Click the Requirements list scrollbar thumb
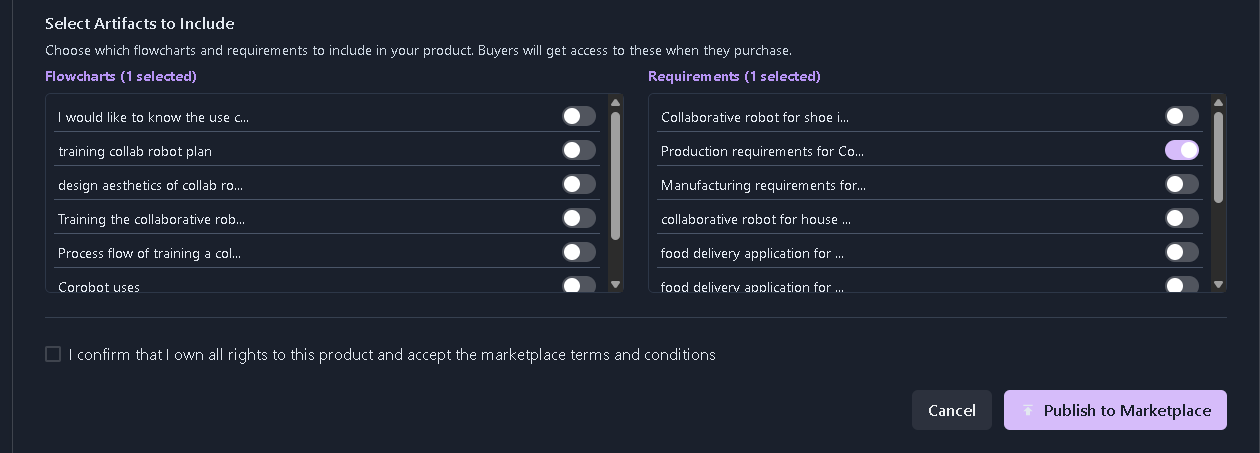 (1218, 157)
